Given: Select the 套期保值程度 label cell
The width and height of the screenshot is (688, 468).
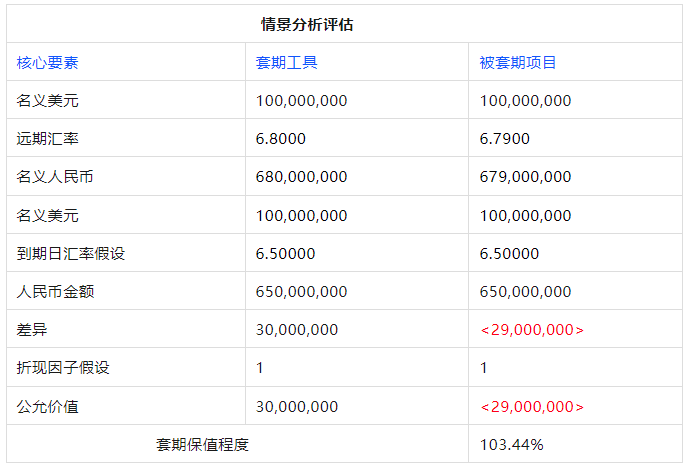Looking at the screenshot, I should [202, 445].
